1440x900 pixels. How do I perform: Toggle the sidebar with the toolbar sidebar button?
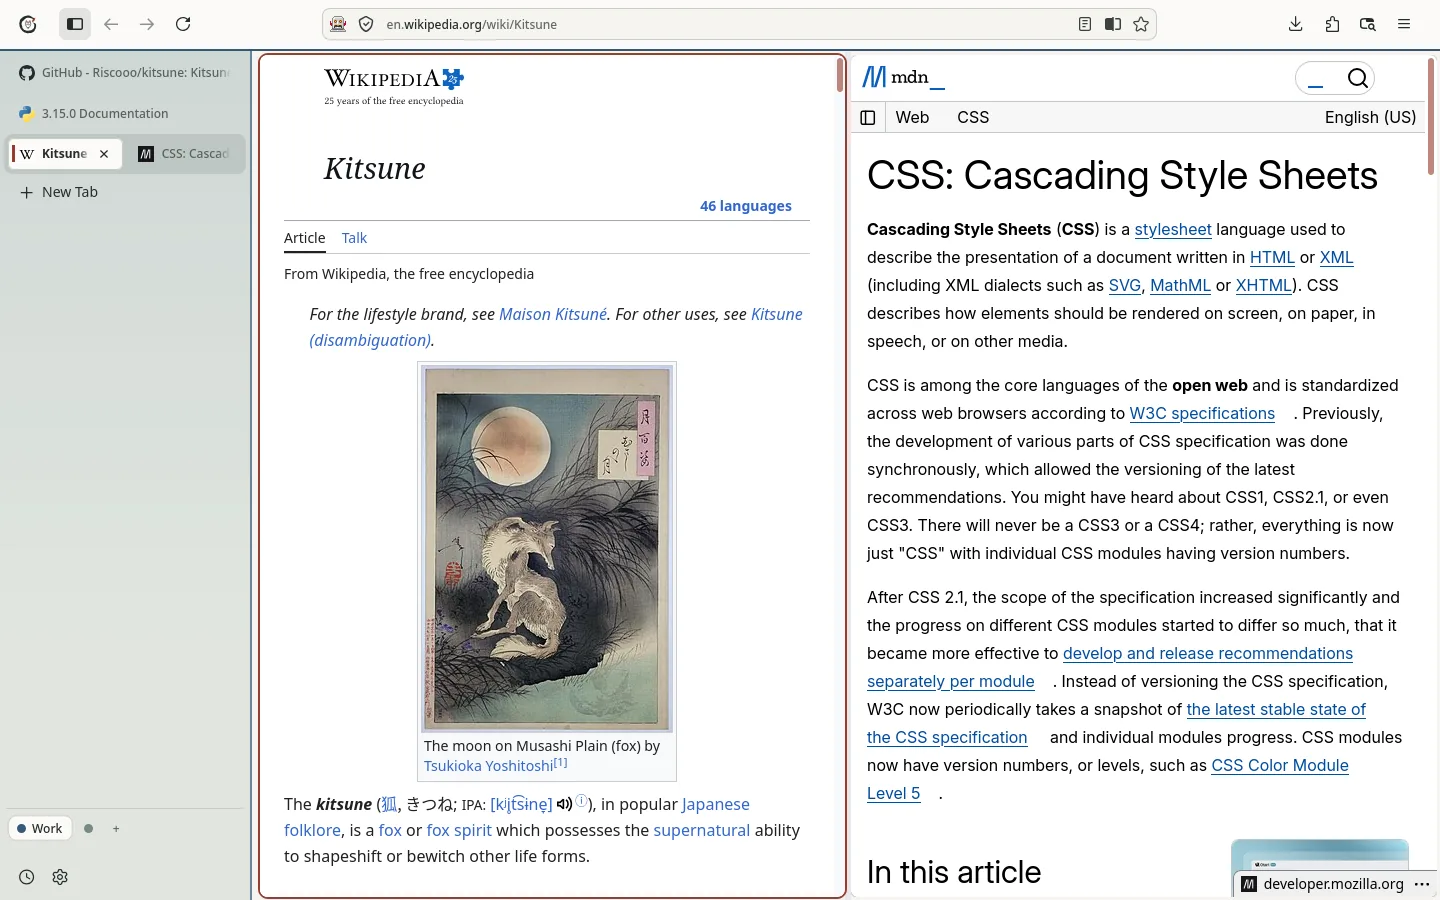coord(75,24)
